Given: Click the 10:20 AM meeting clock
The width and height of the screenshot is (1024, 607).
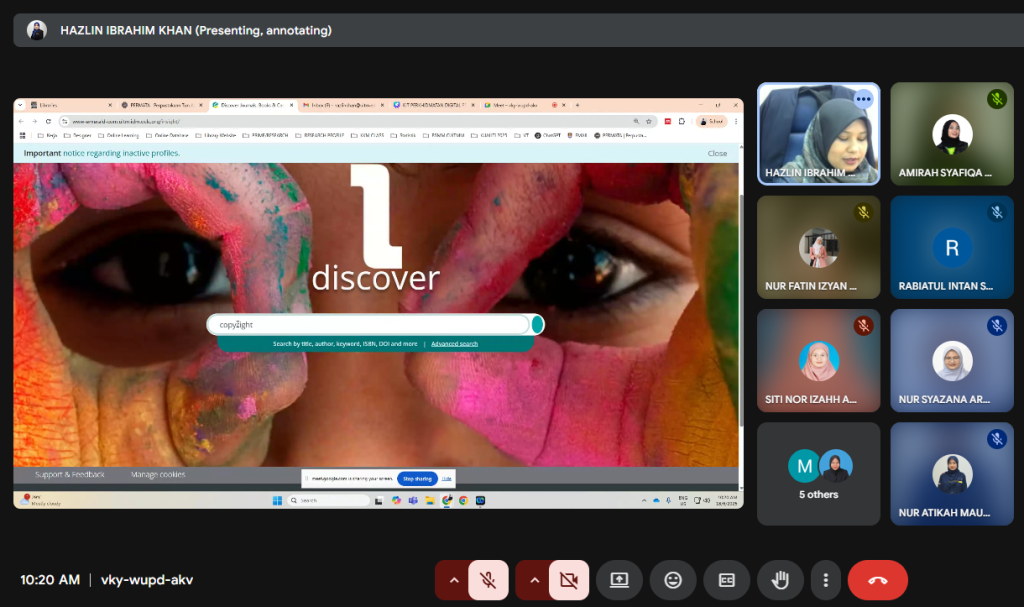Looking at the screenshot, I should (50, 580).
